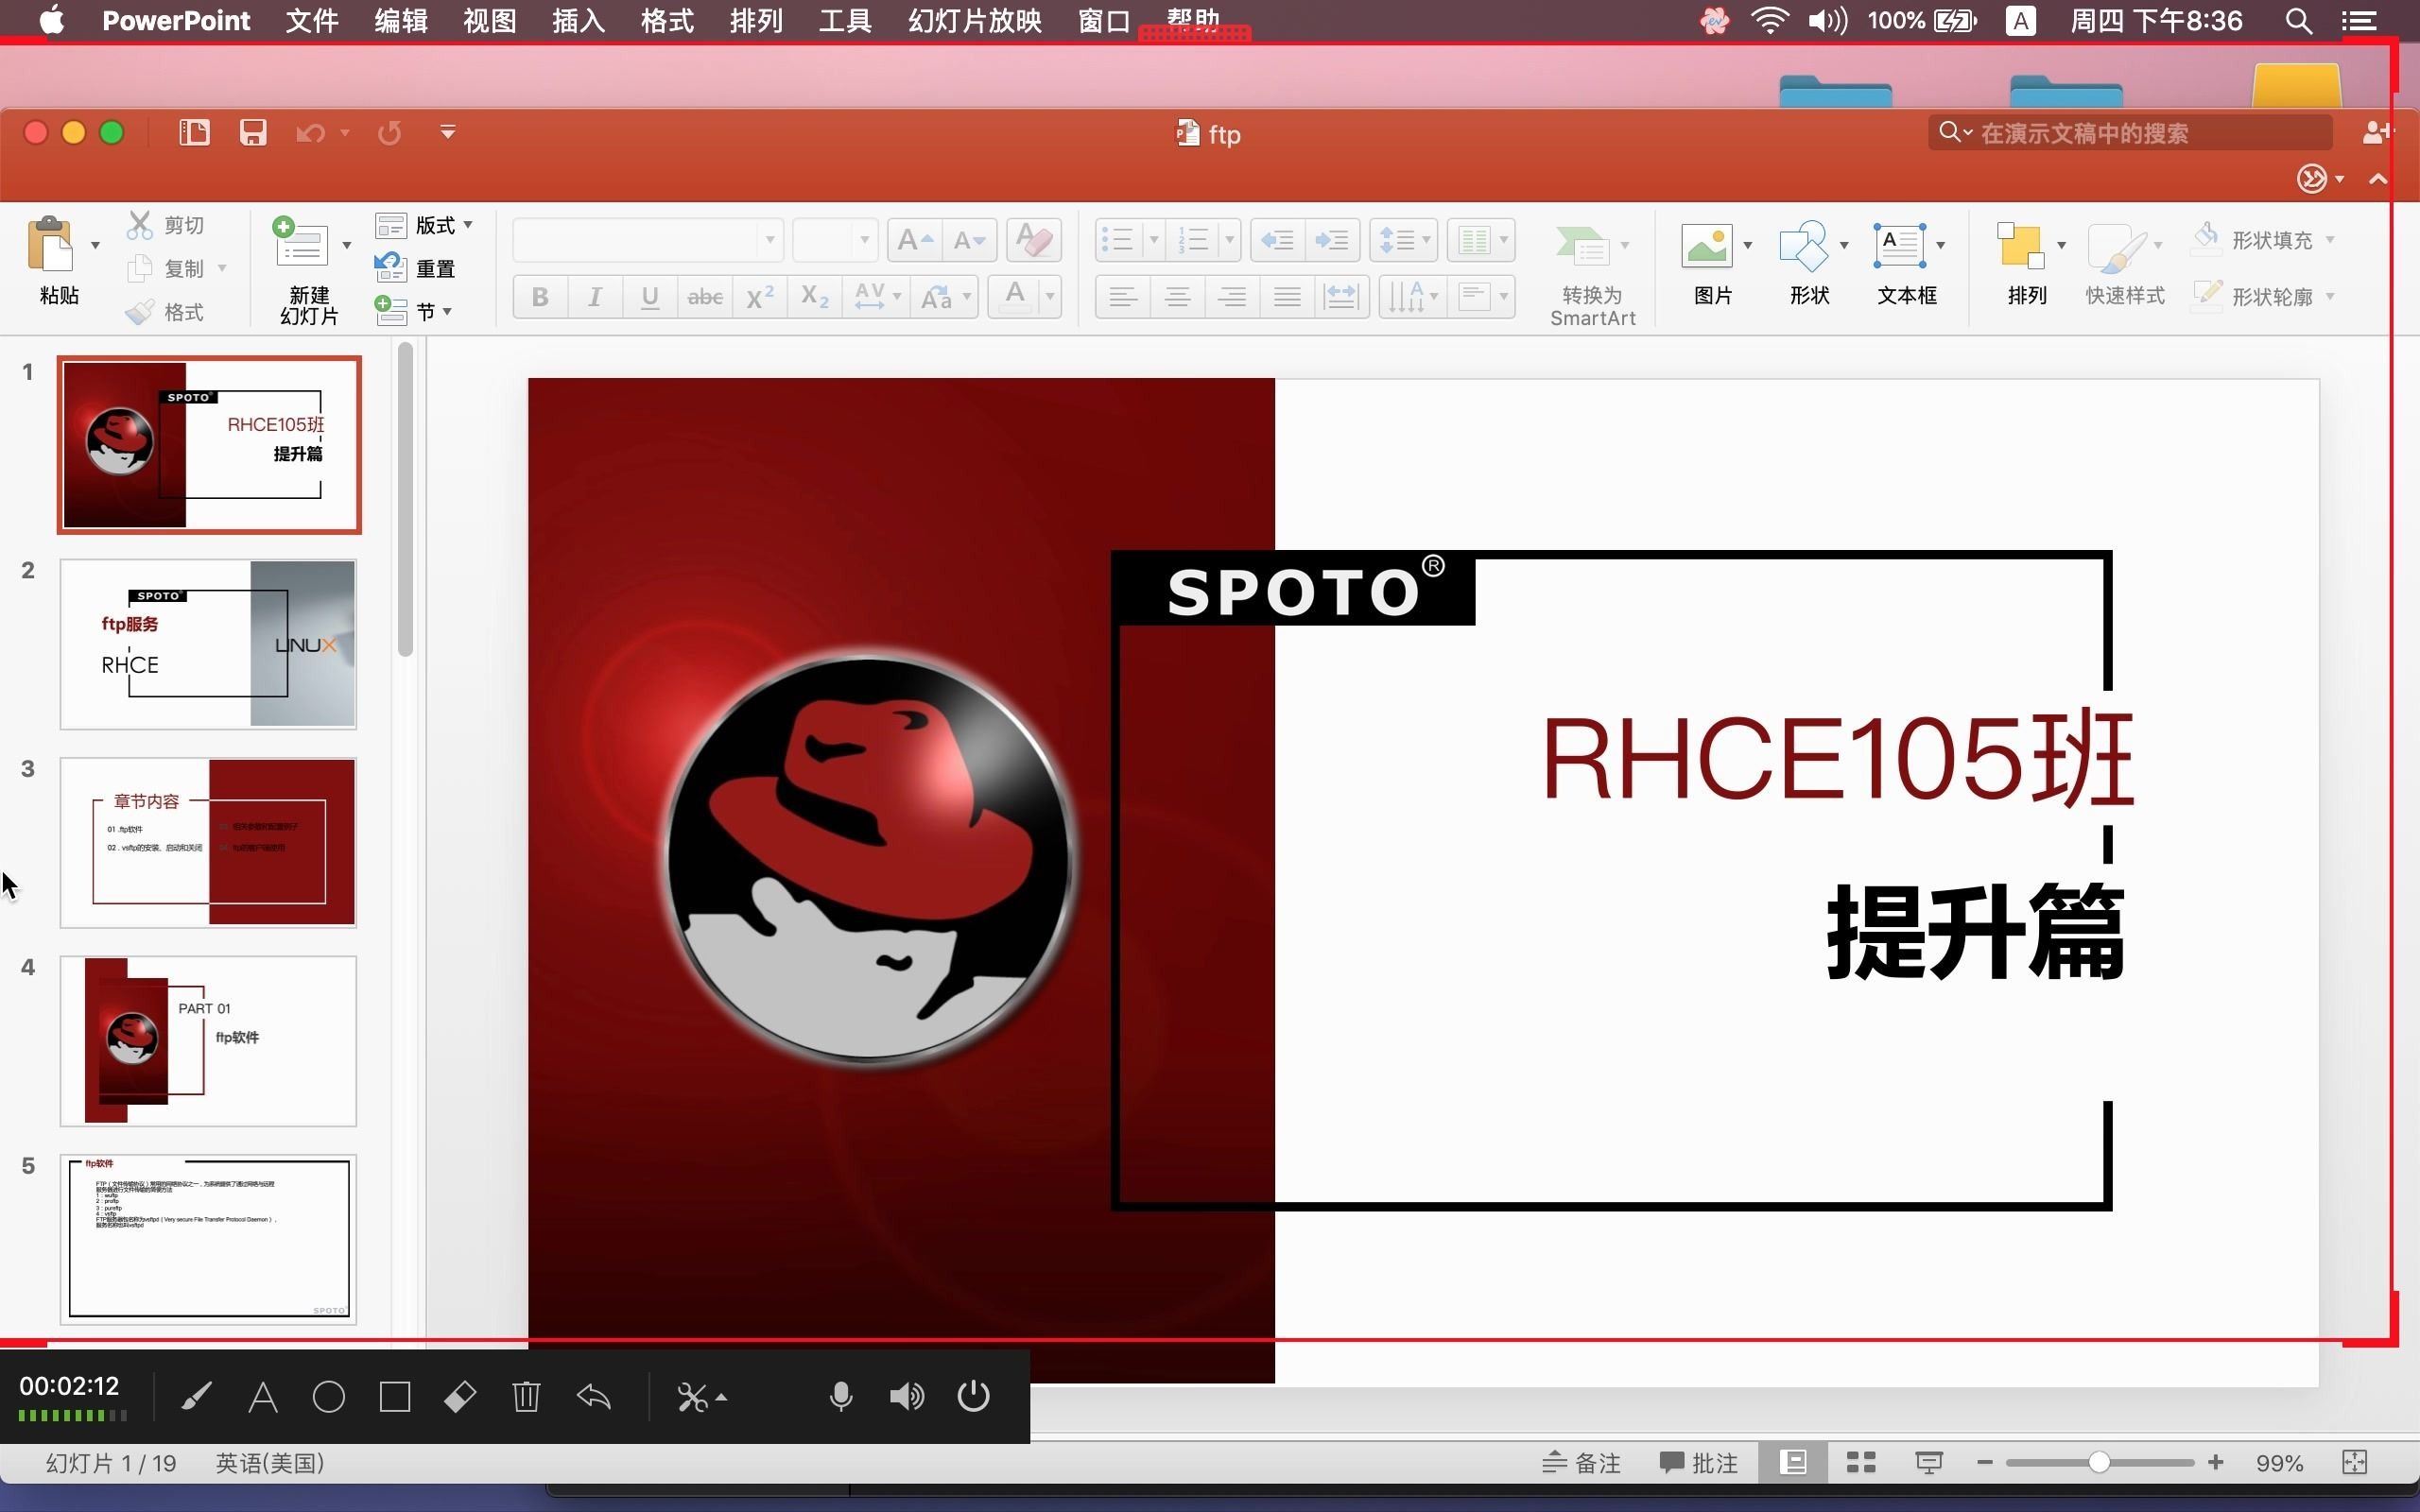Open the 视图 menu
The width and height of the screenshot is (2420, 1512).
(x=490, y=20)
